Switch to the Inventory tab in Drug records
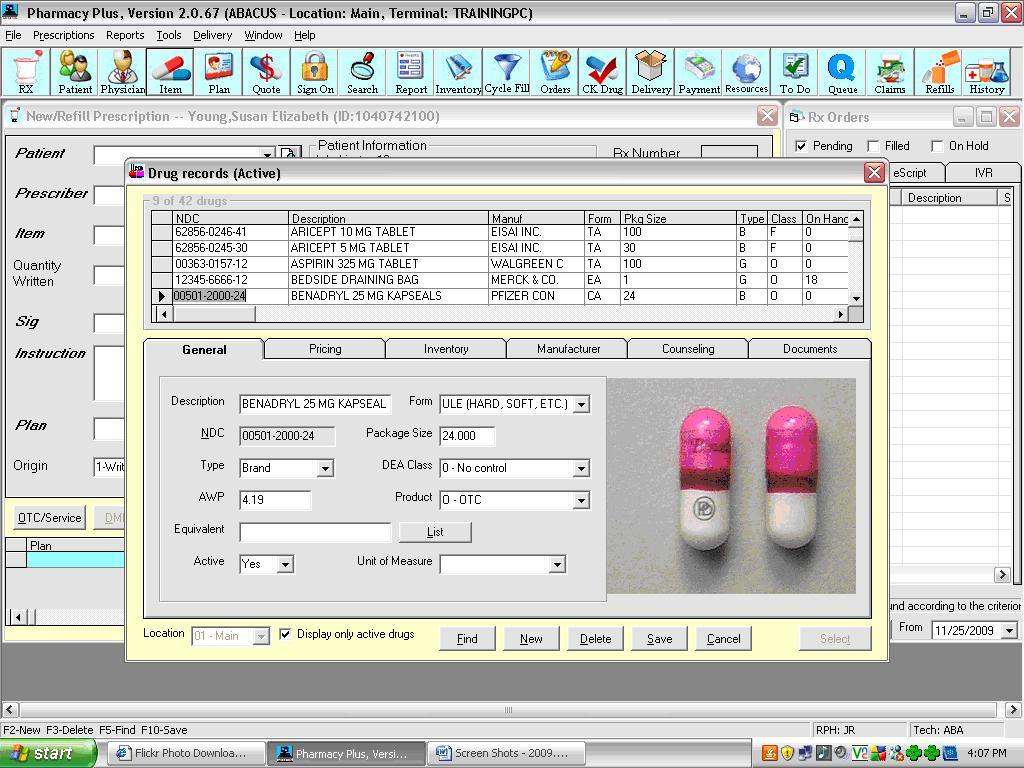 point(446,349)
